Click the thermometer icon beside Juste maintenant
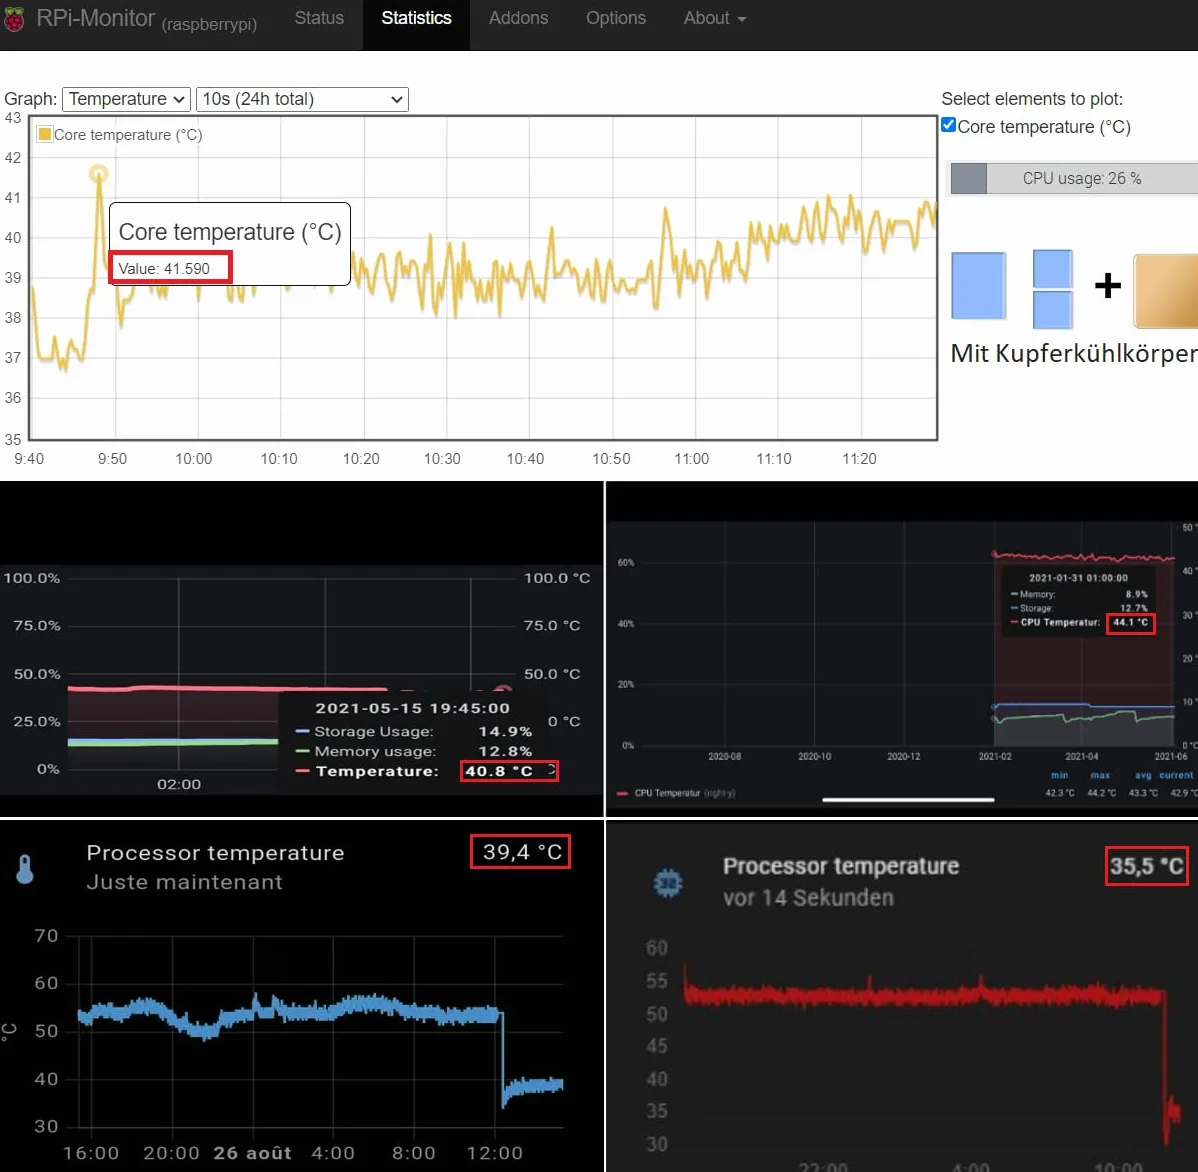 point(25,869)
